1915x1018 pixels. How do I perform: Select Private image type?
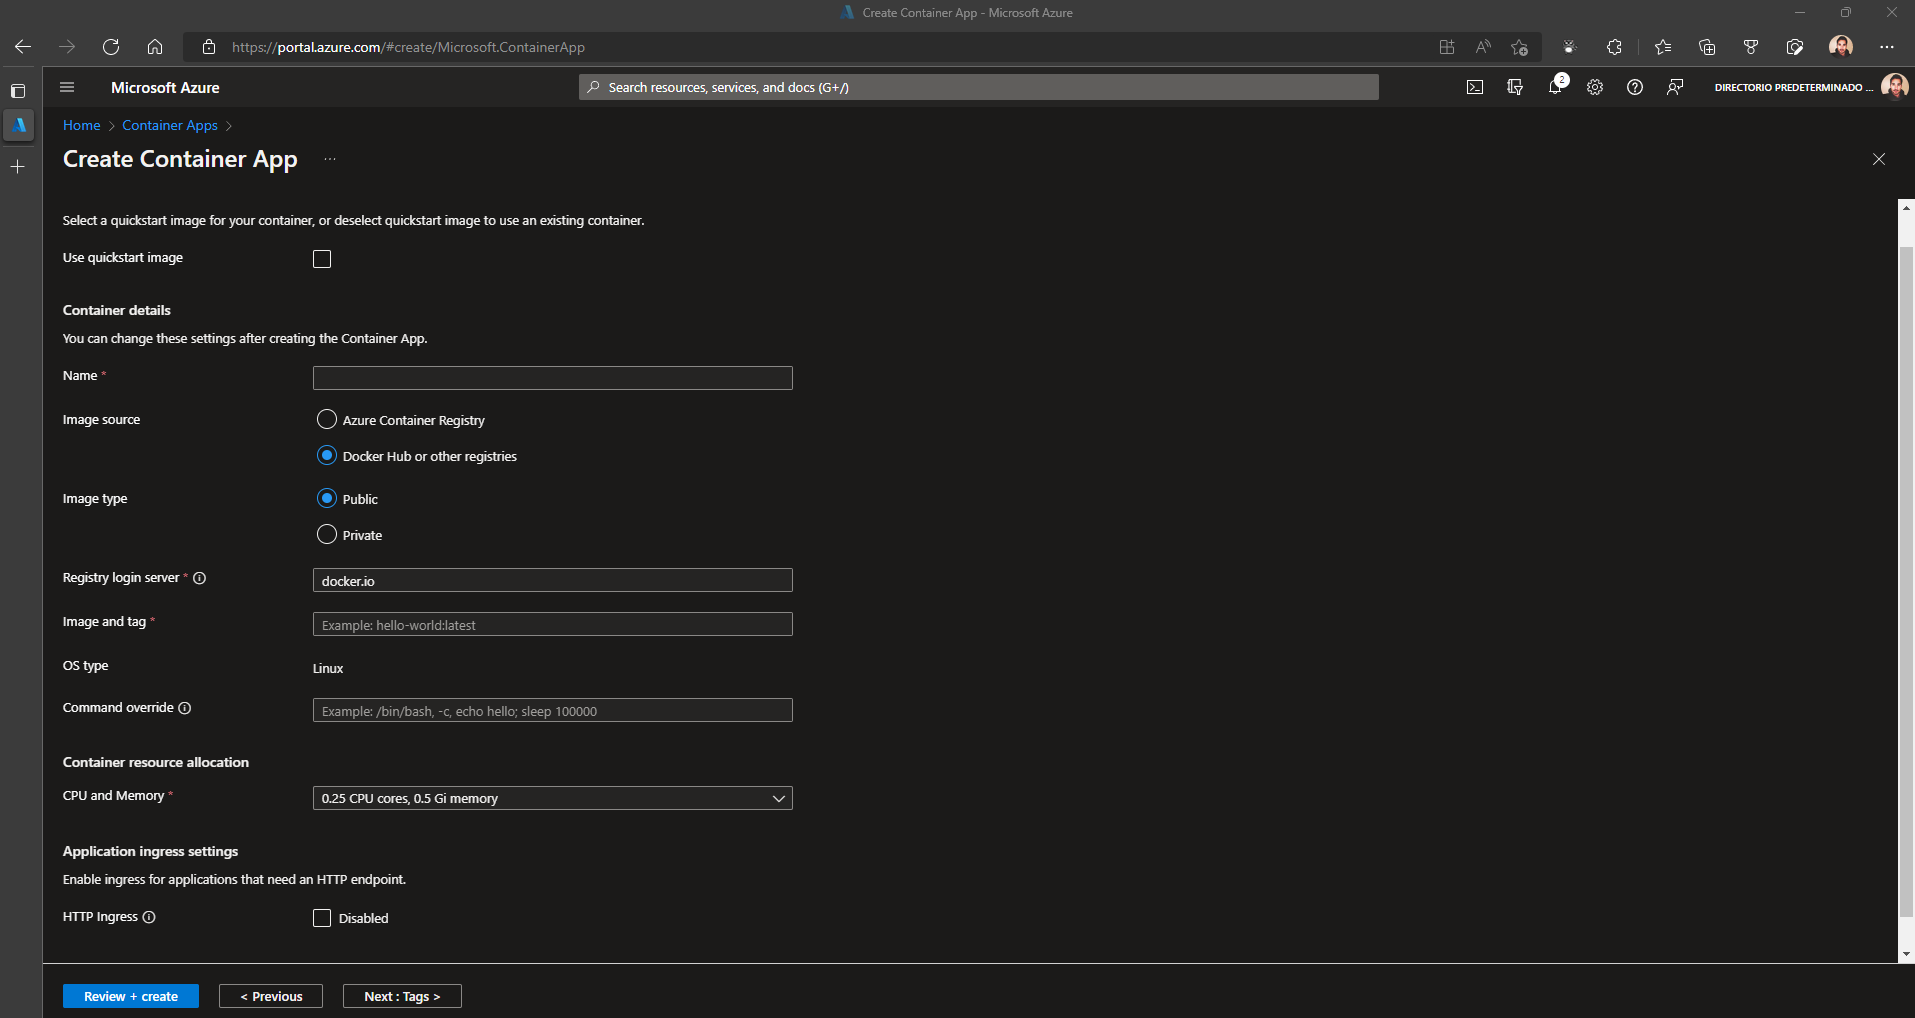point(326,534)
